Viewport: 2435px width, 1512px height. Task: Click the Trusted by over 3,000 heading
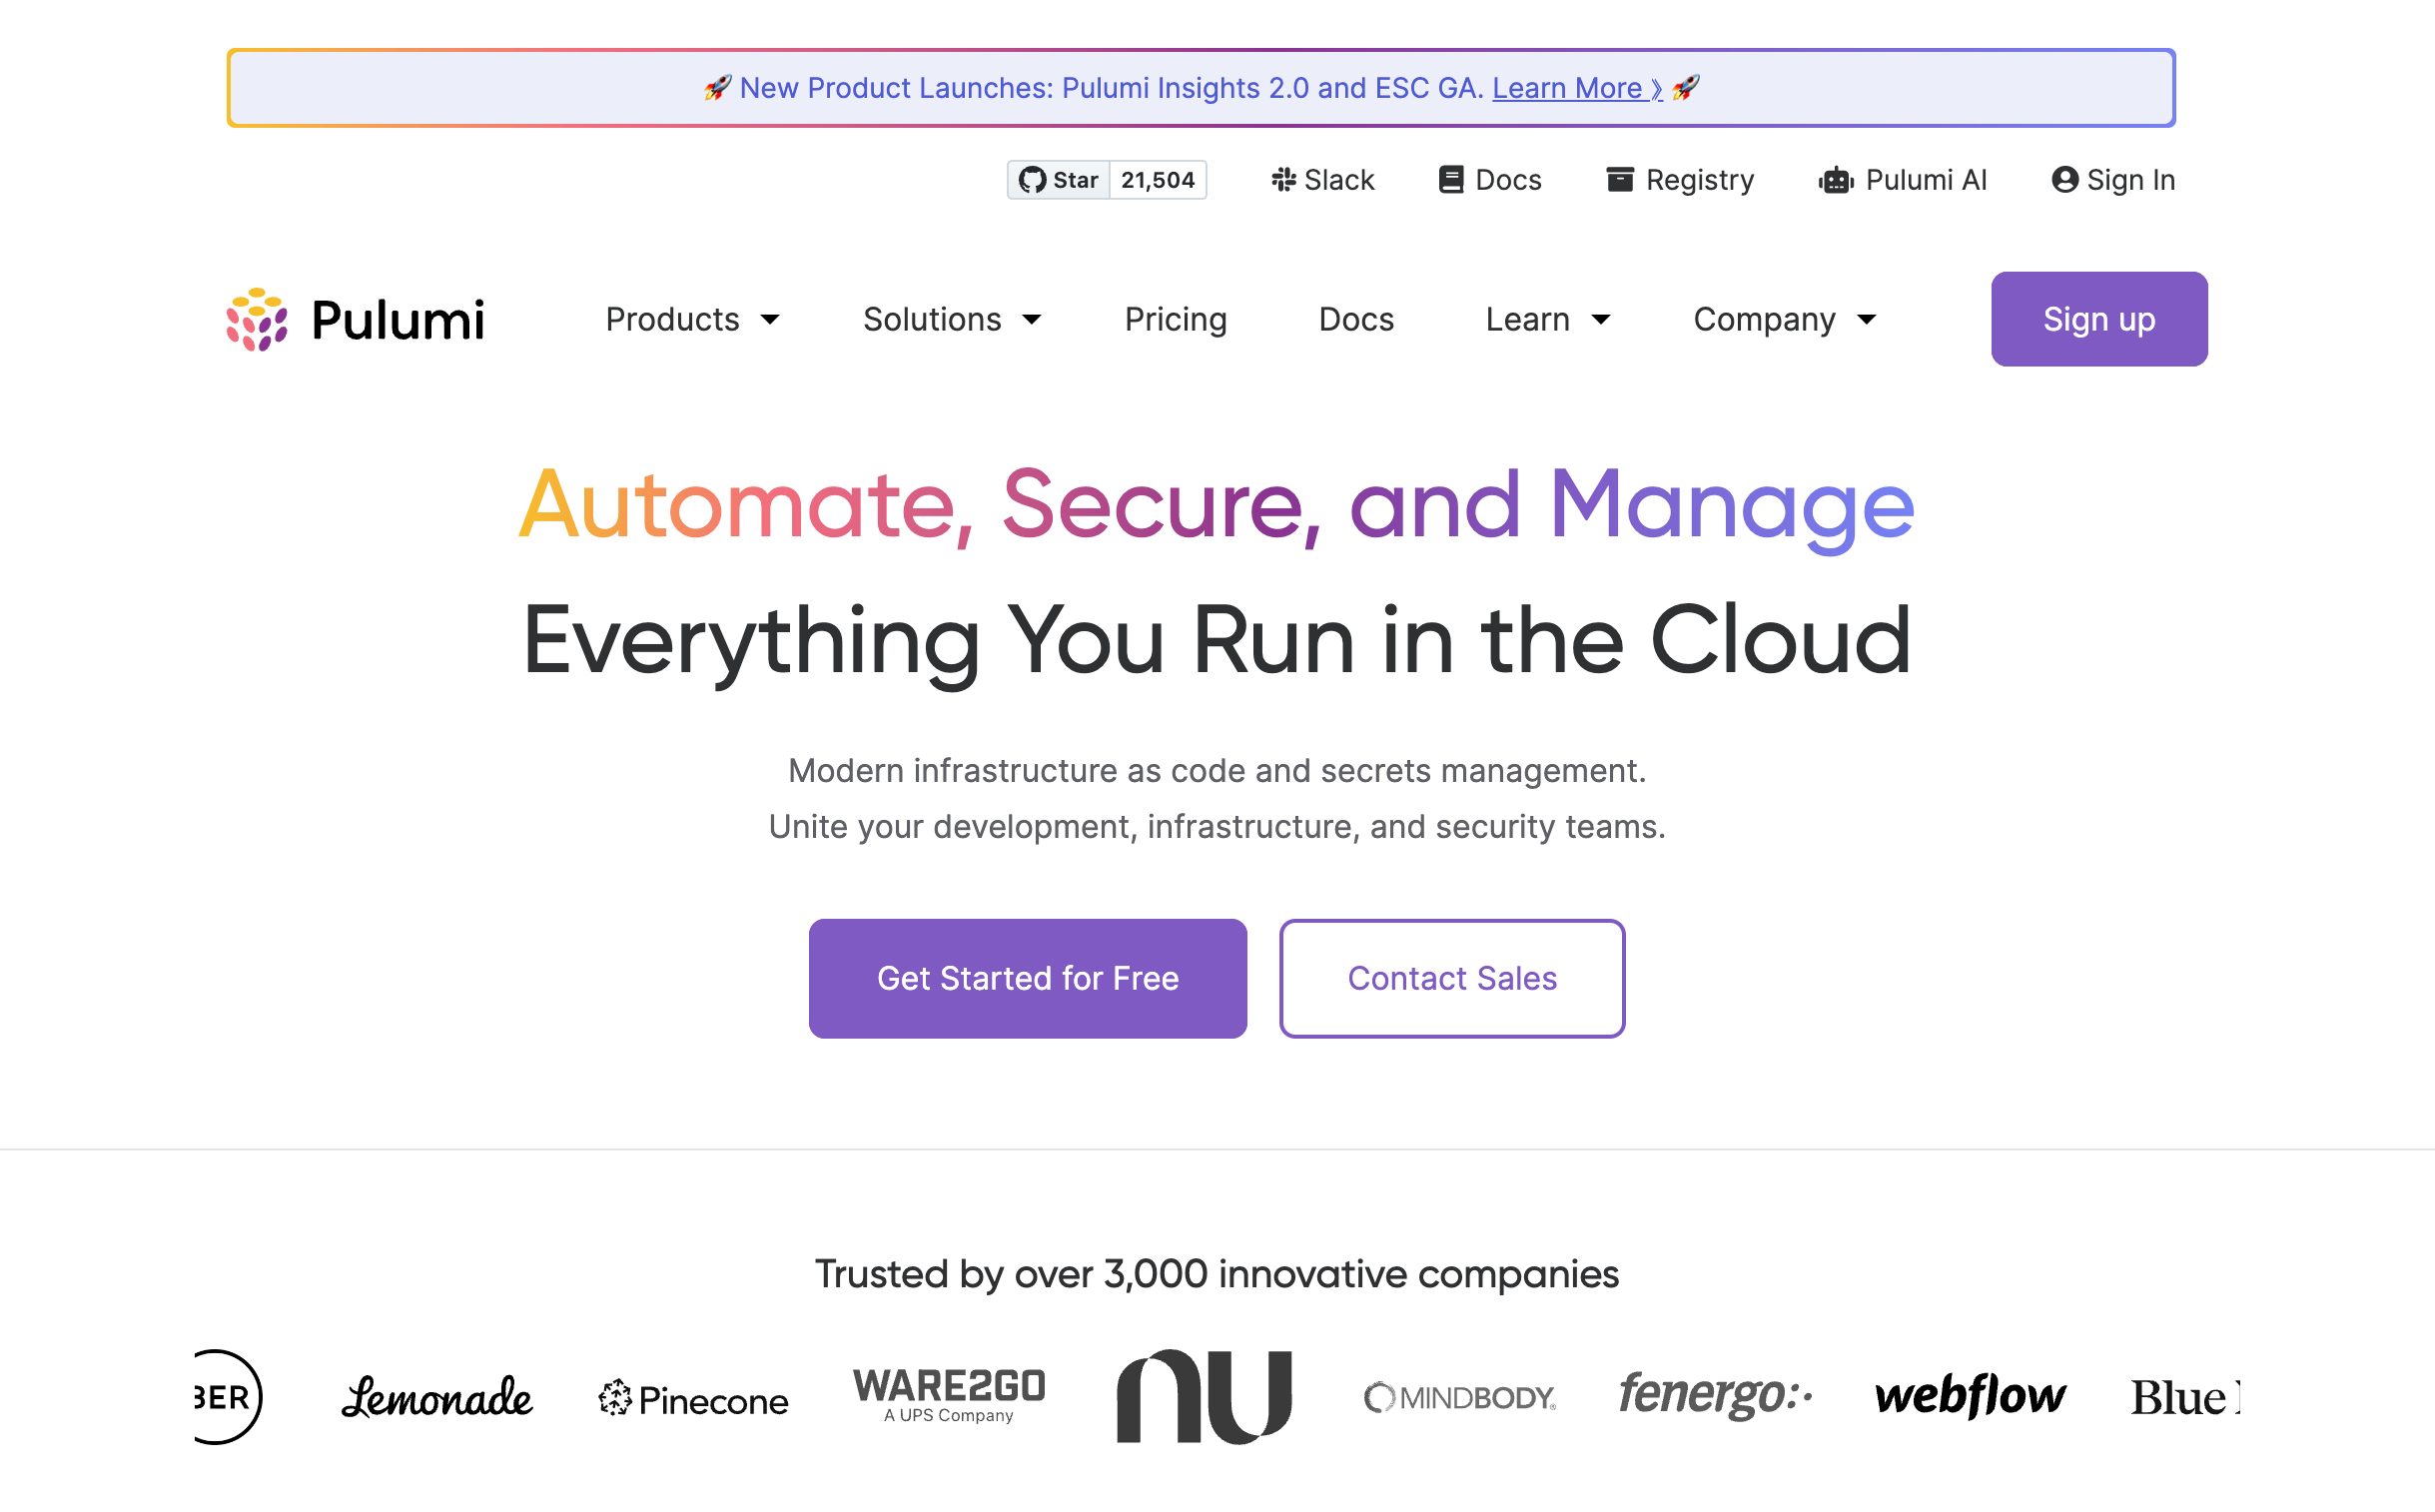(x=1217, y=1274)
